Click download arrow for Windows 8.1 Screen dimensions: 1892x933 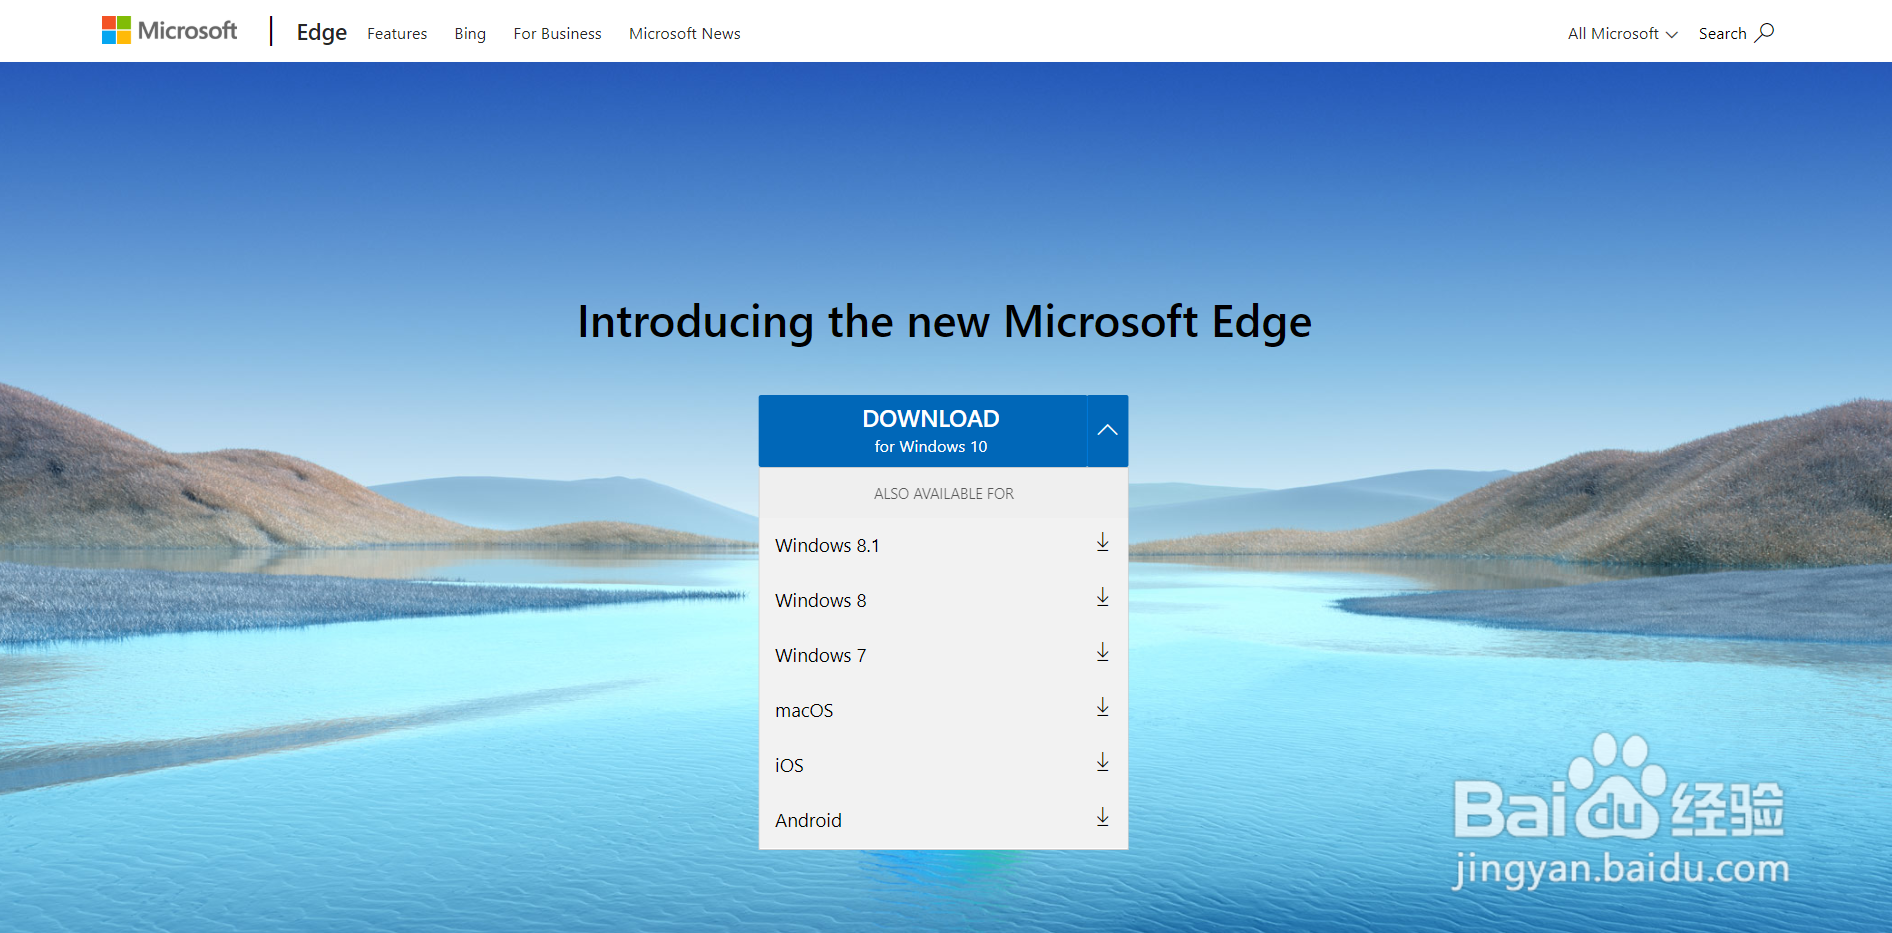point(1102,542)
